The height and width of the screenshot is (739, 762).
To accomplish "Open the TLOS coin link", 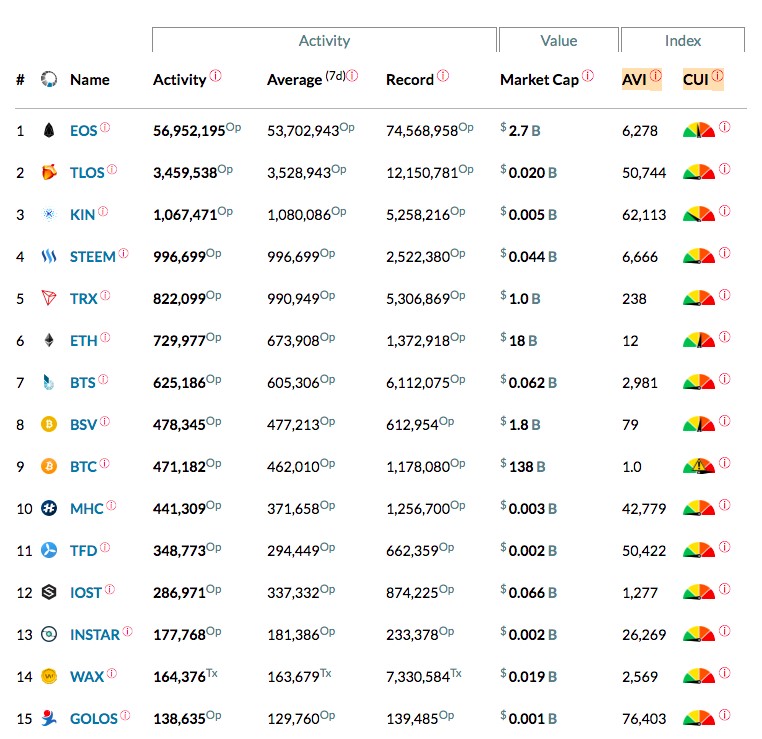I will tap(87, 173).
